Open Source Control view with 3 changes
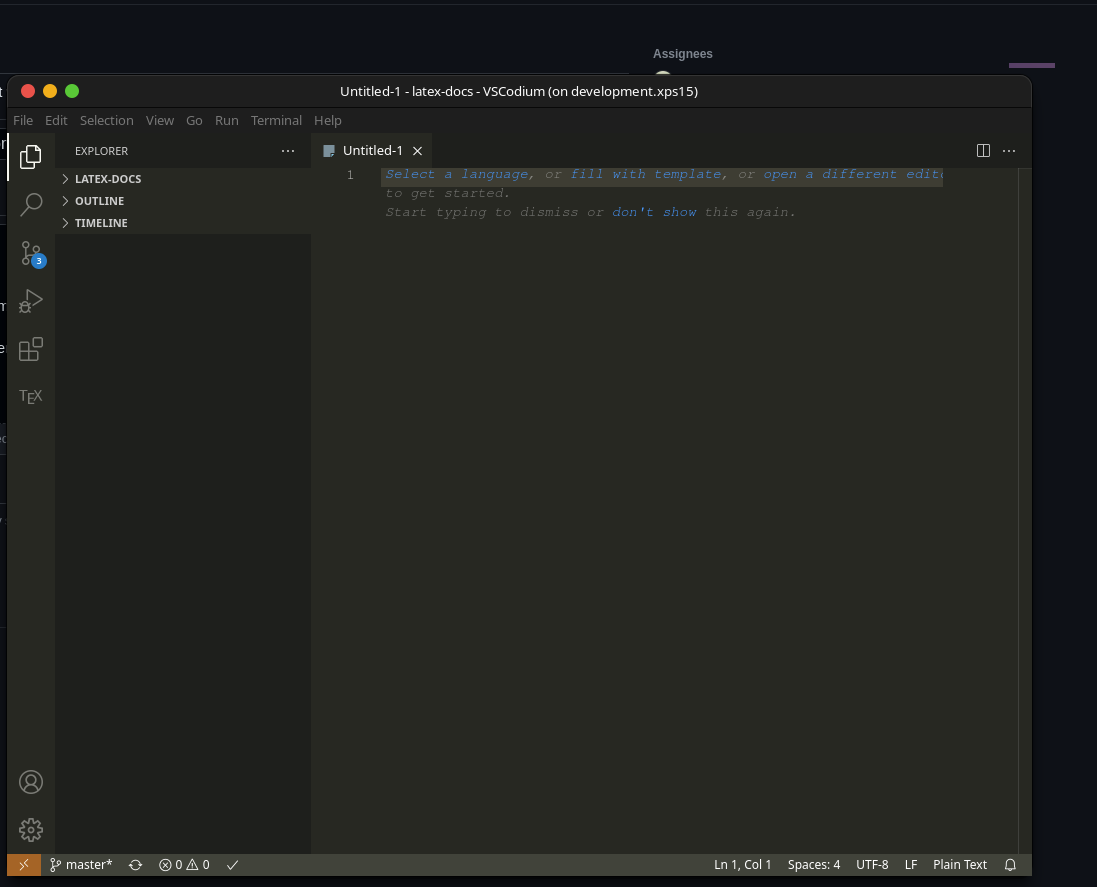This screenshot has height=887, width=1097. click(32, 254)
